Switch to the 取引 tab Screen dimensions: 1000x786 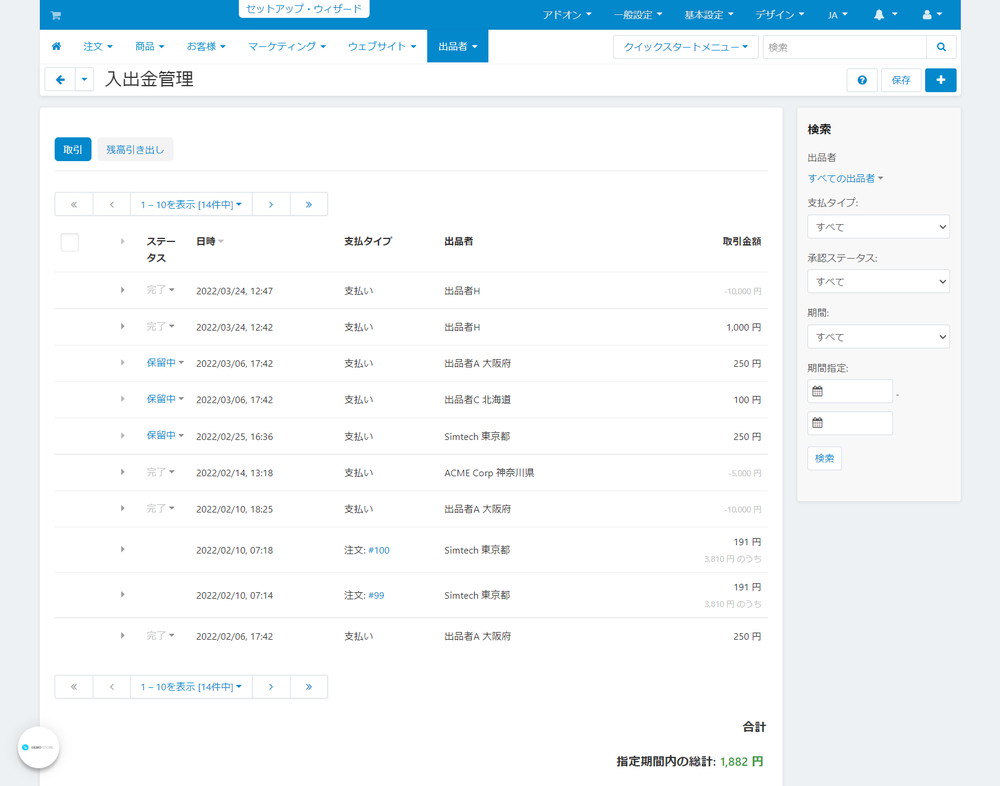click(x=73, y=149)
